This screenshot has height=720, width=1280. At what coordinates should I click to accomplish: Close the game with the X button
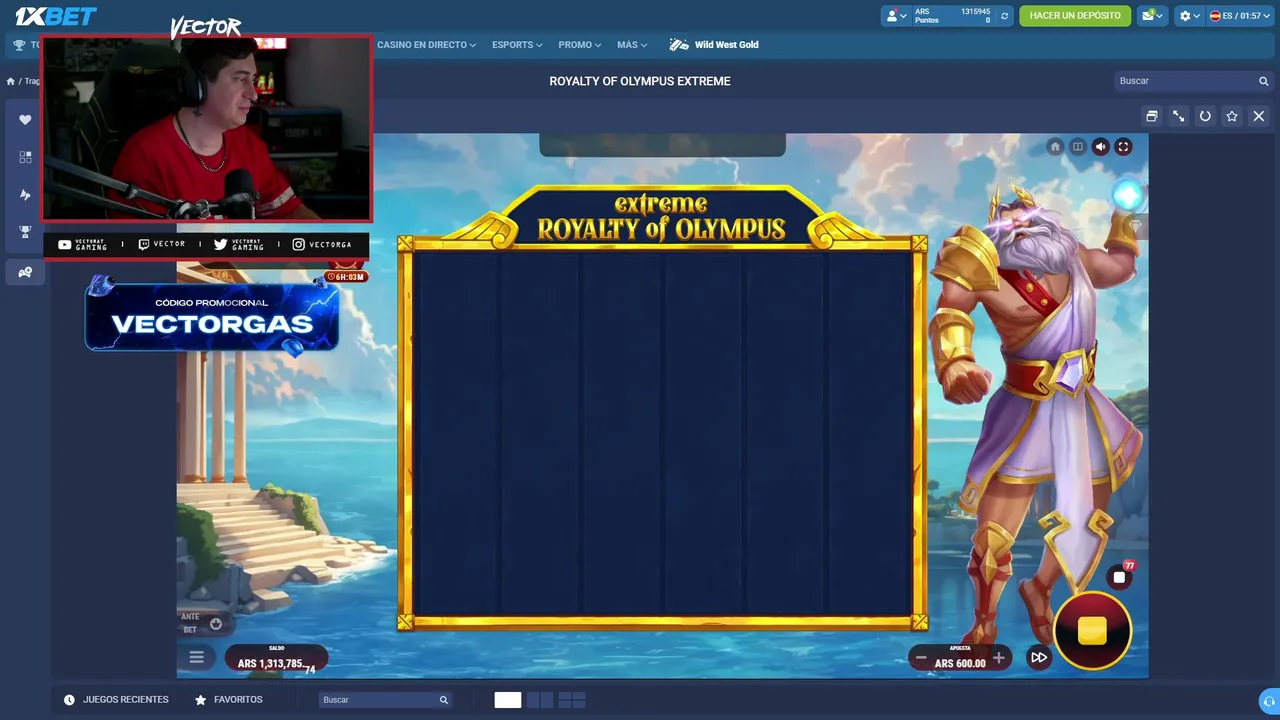[x=1259, y=116]
